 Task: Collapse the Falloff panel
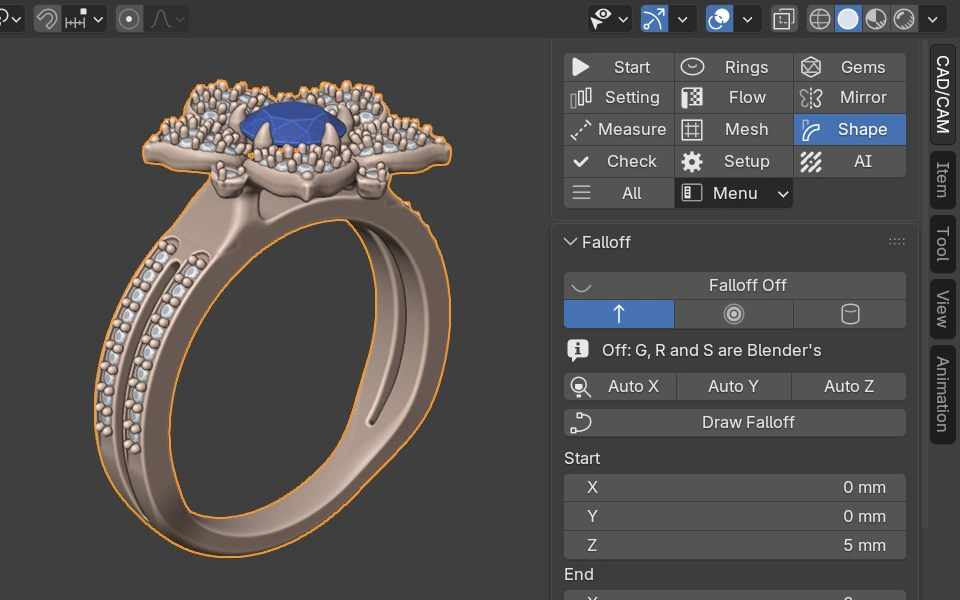point(571,242)
